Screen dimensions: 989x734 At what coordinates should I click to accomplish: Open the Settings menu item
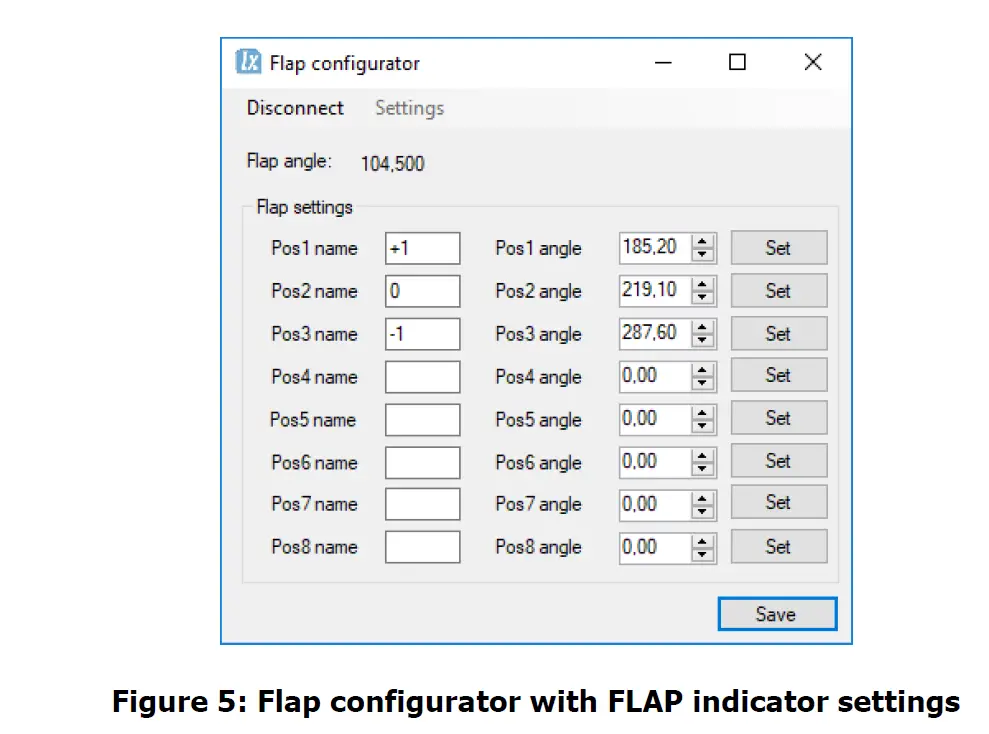(408, 108)
